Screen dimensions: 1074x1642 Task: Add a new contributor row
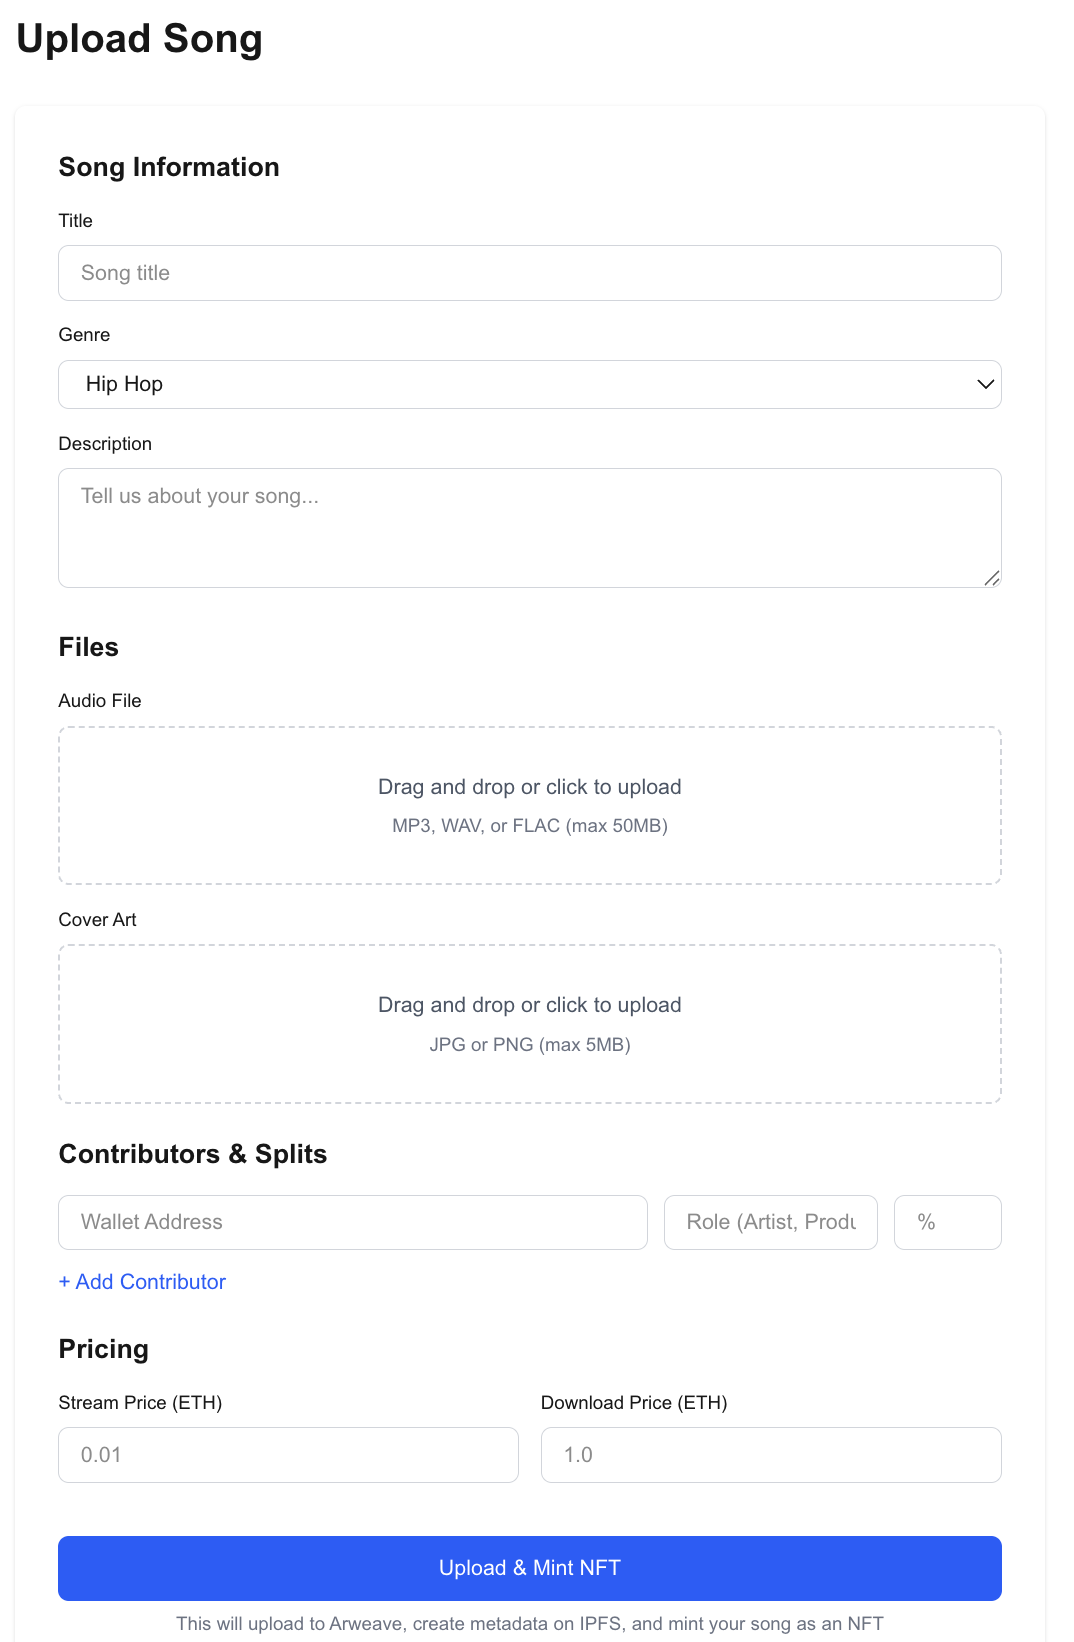(x=142, y=1282)
